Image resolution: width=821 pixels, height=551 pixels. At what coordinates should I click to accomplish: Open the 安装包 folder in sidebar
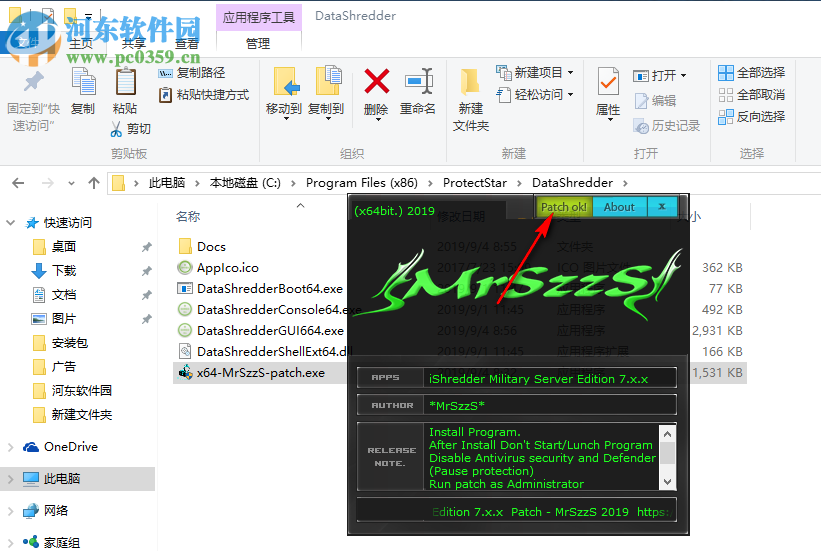point(70,343)
